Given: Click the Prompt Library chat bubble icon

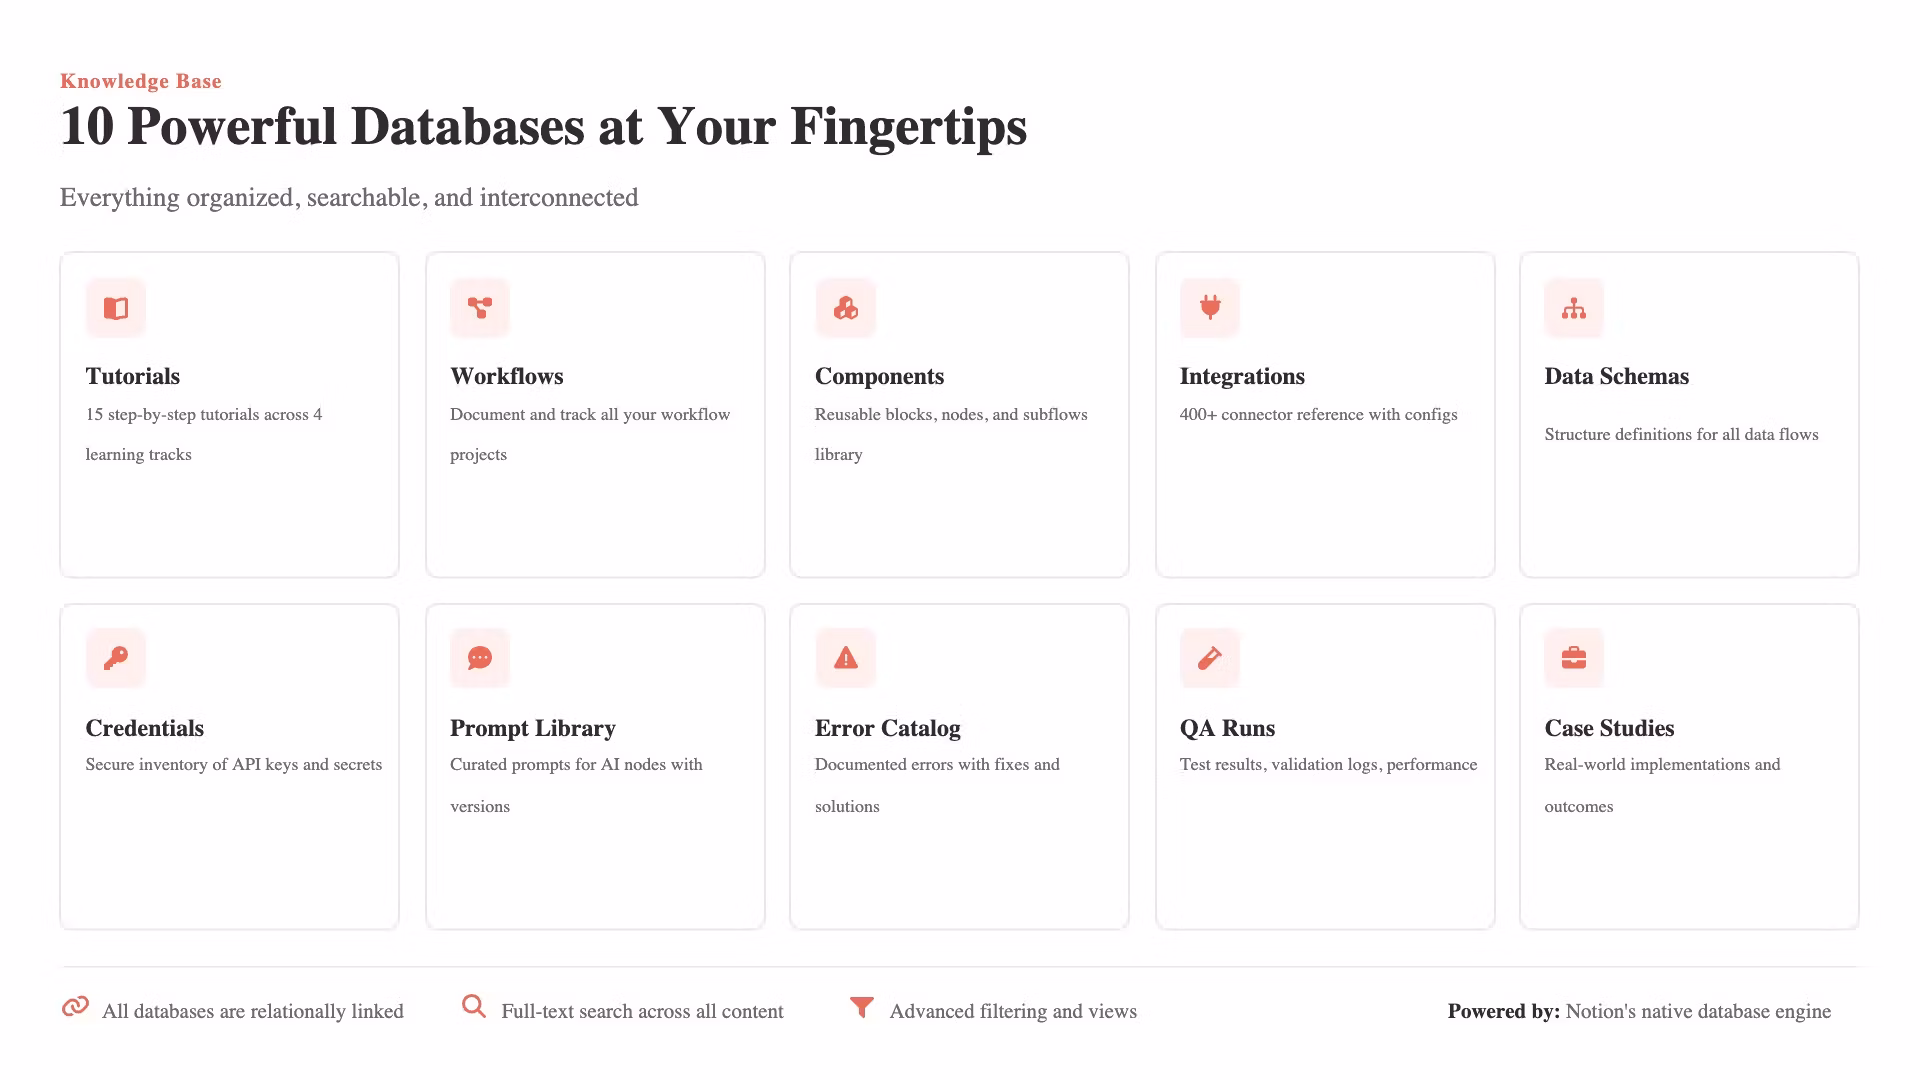Looking at the screenshot, I should pos(480,658).
